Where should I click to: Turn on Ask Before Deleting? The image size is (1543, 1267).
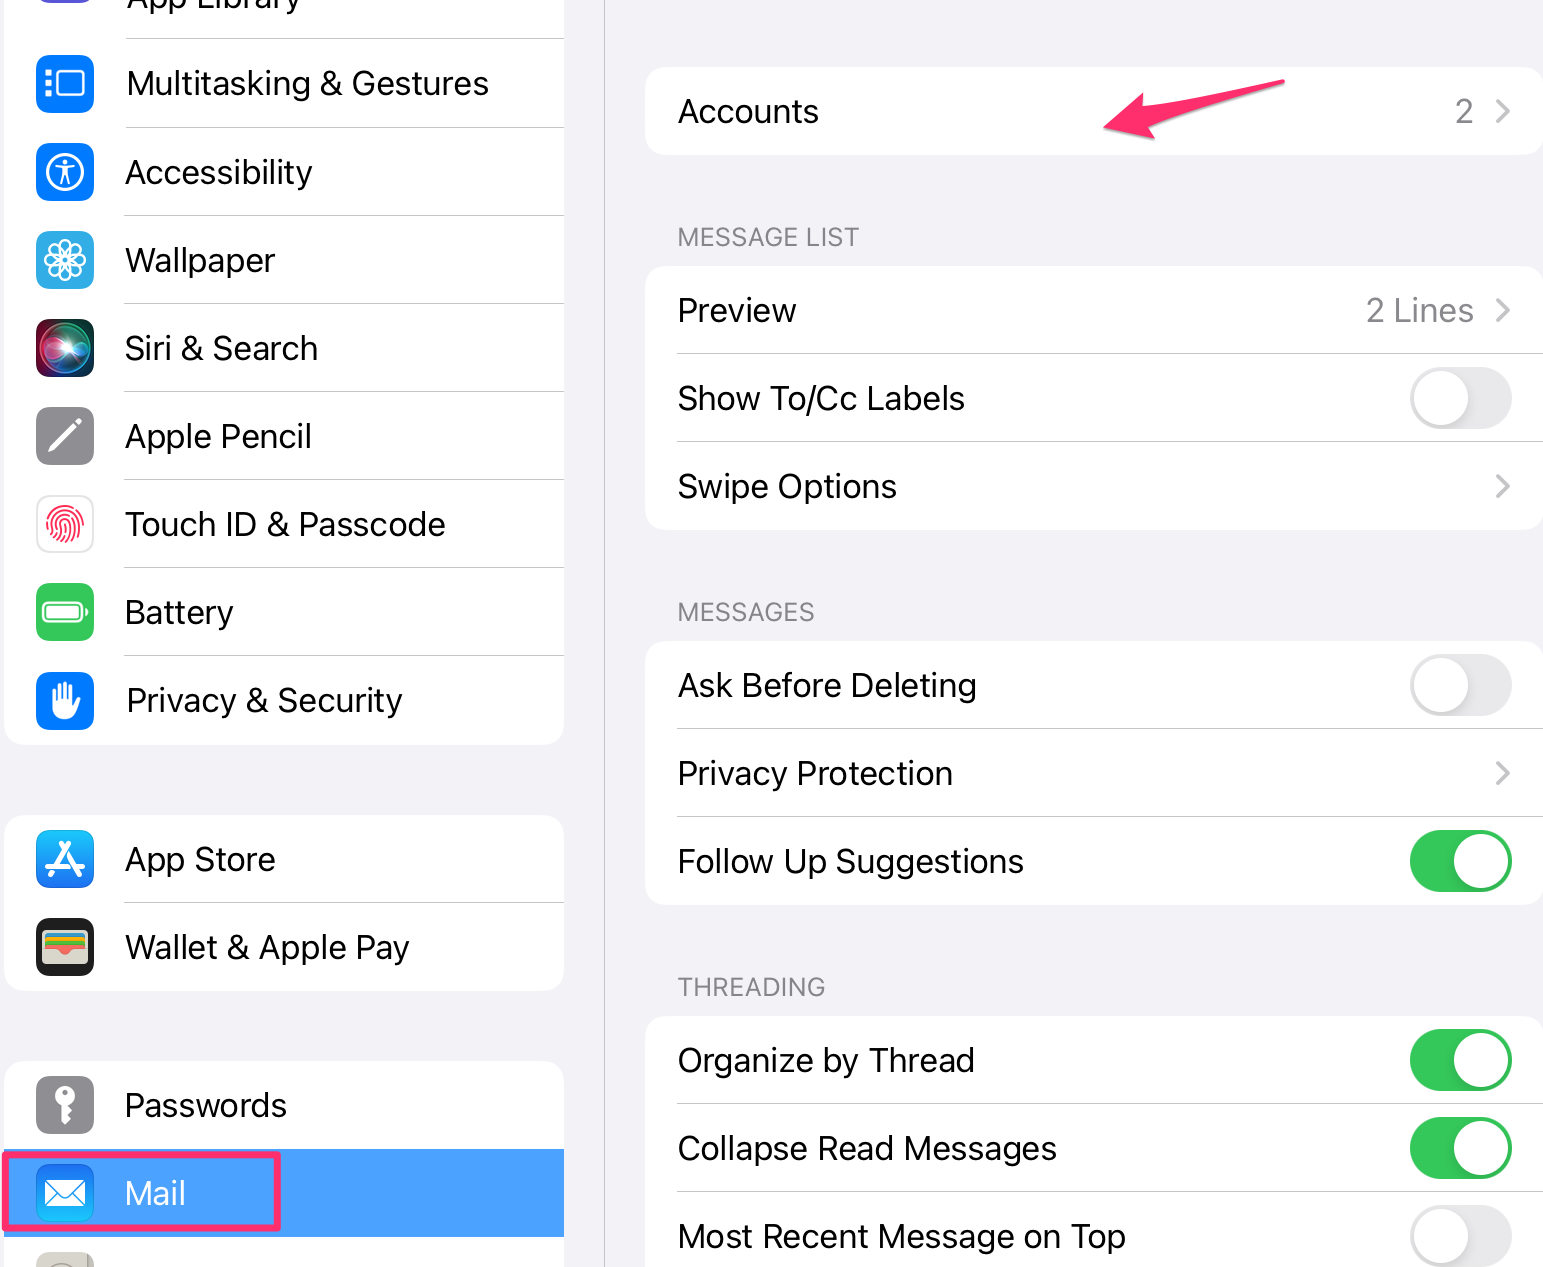pyautogui.click(x=1459, y=685)
